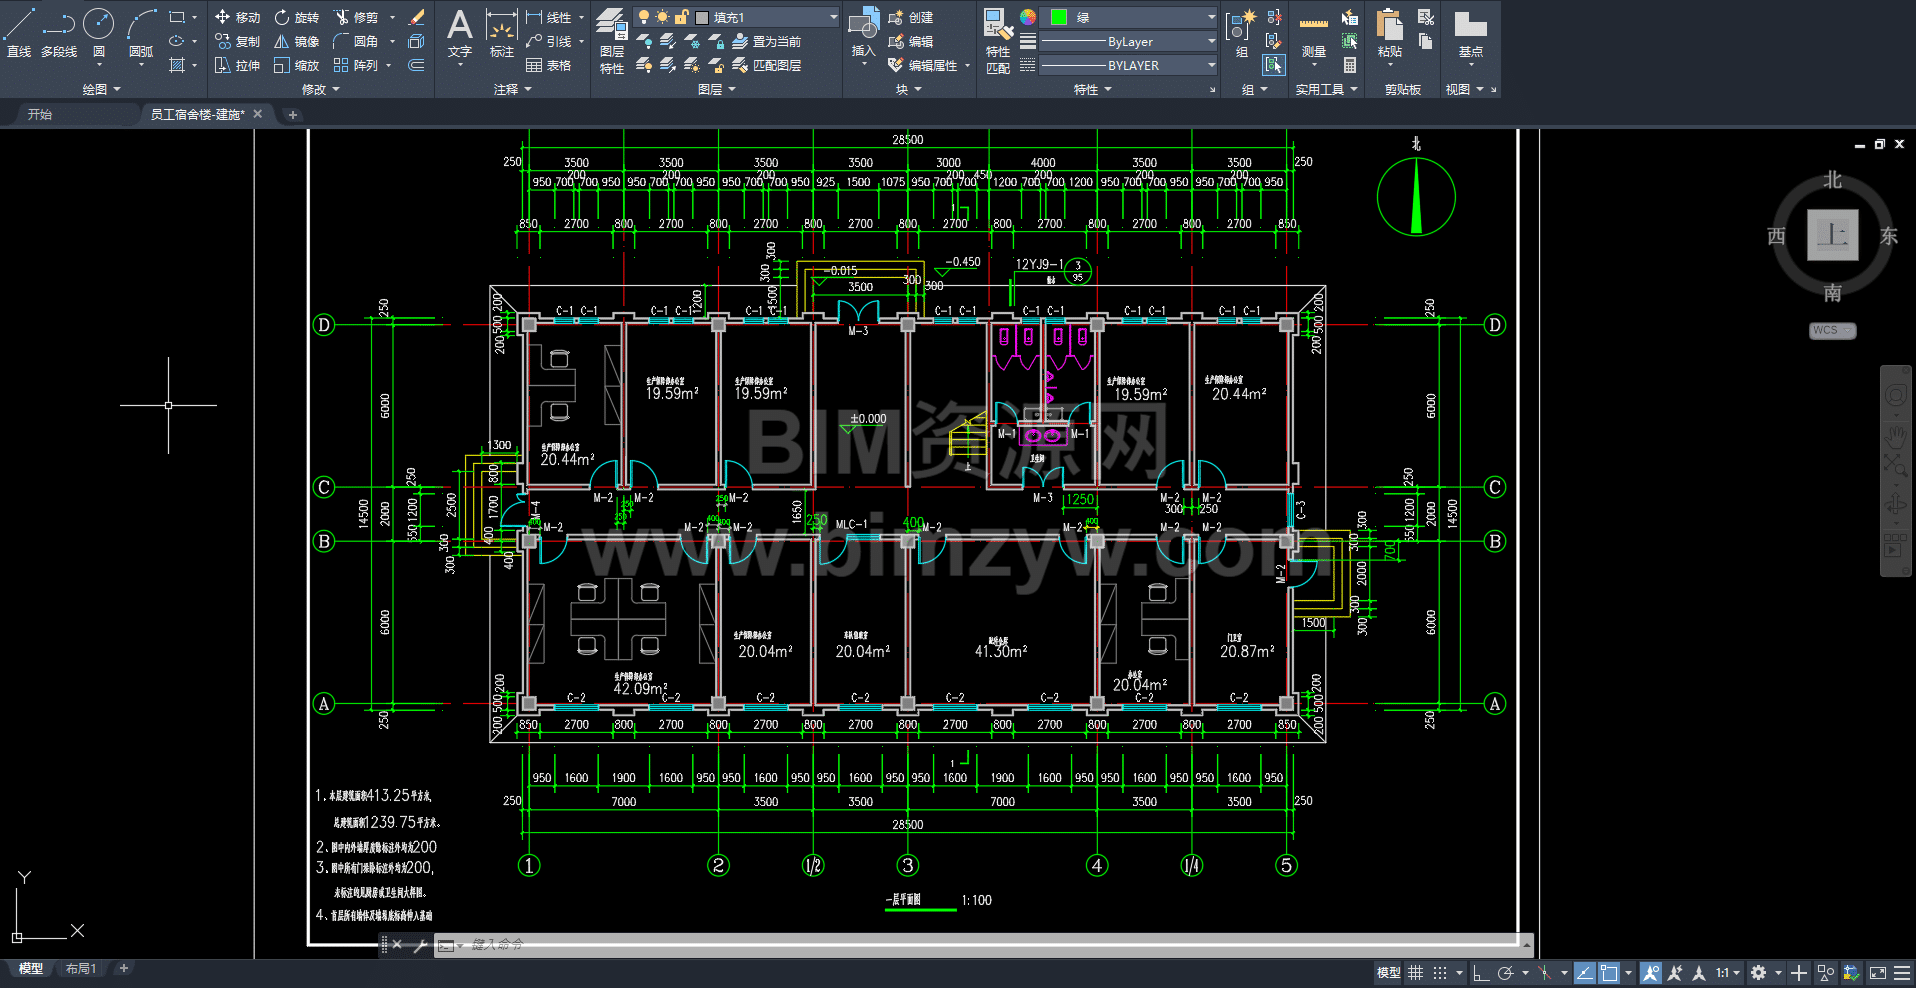Expand the 绘图 panel flyout

click(x=102, y=90)
